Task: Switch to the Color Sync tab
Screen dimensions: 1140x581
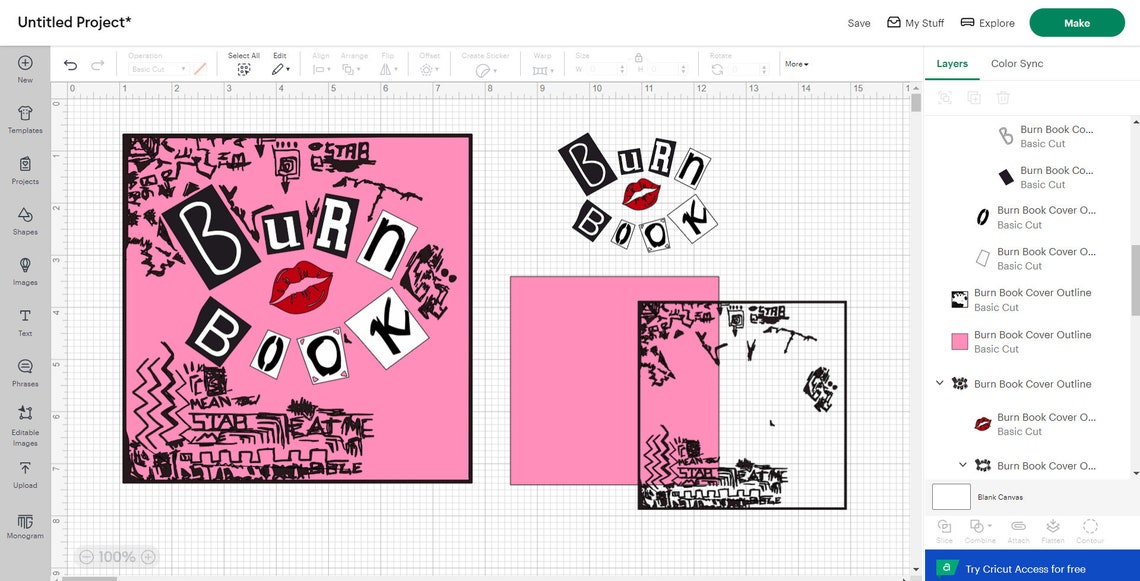Action: pos(1016,63)
